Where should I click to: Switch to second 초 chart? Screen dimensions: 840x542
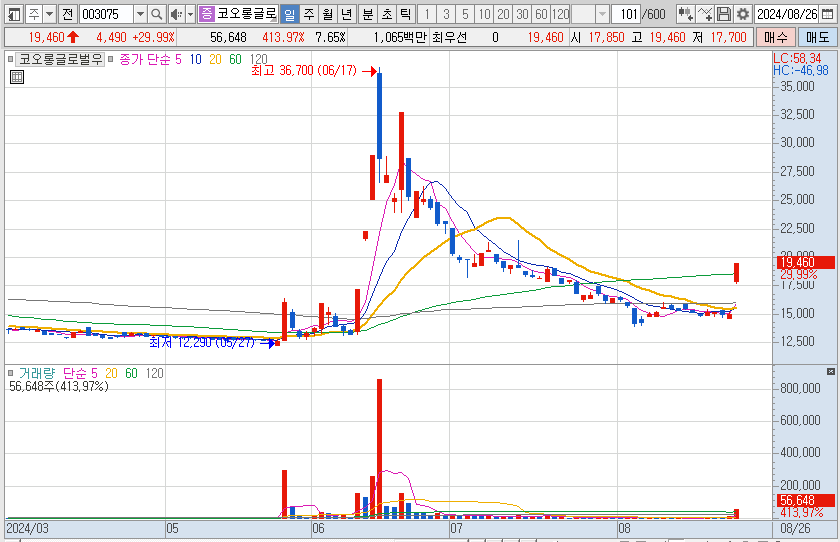tap(387, 14)
